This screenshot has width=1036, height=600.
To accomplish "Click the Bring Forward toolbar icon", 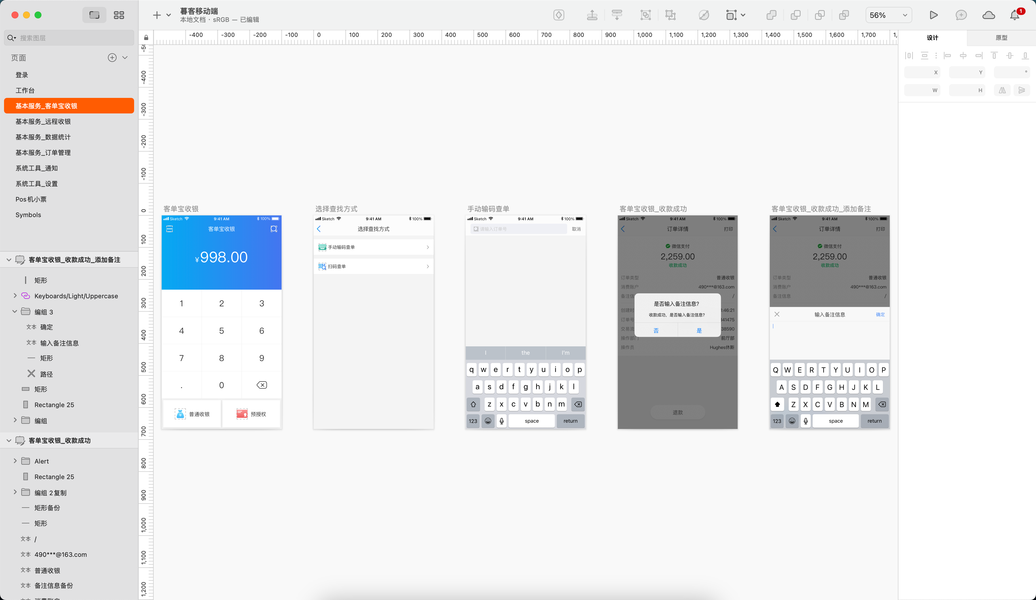I will 592,15.
